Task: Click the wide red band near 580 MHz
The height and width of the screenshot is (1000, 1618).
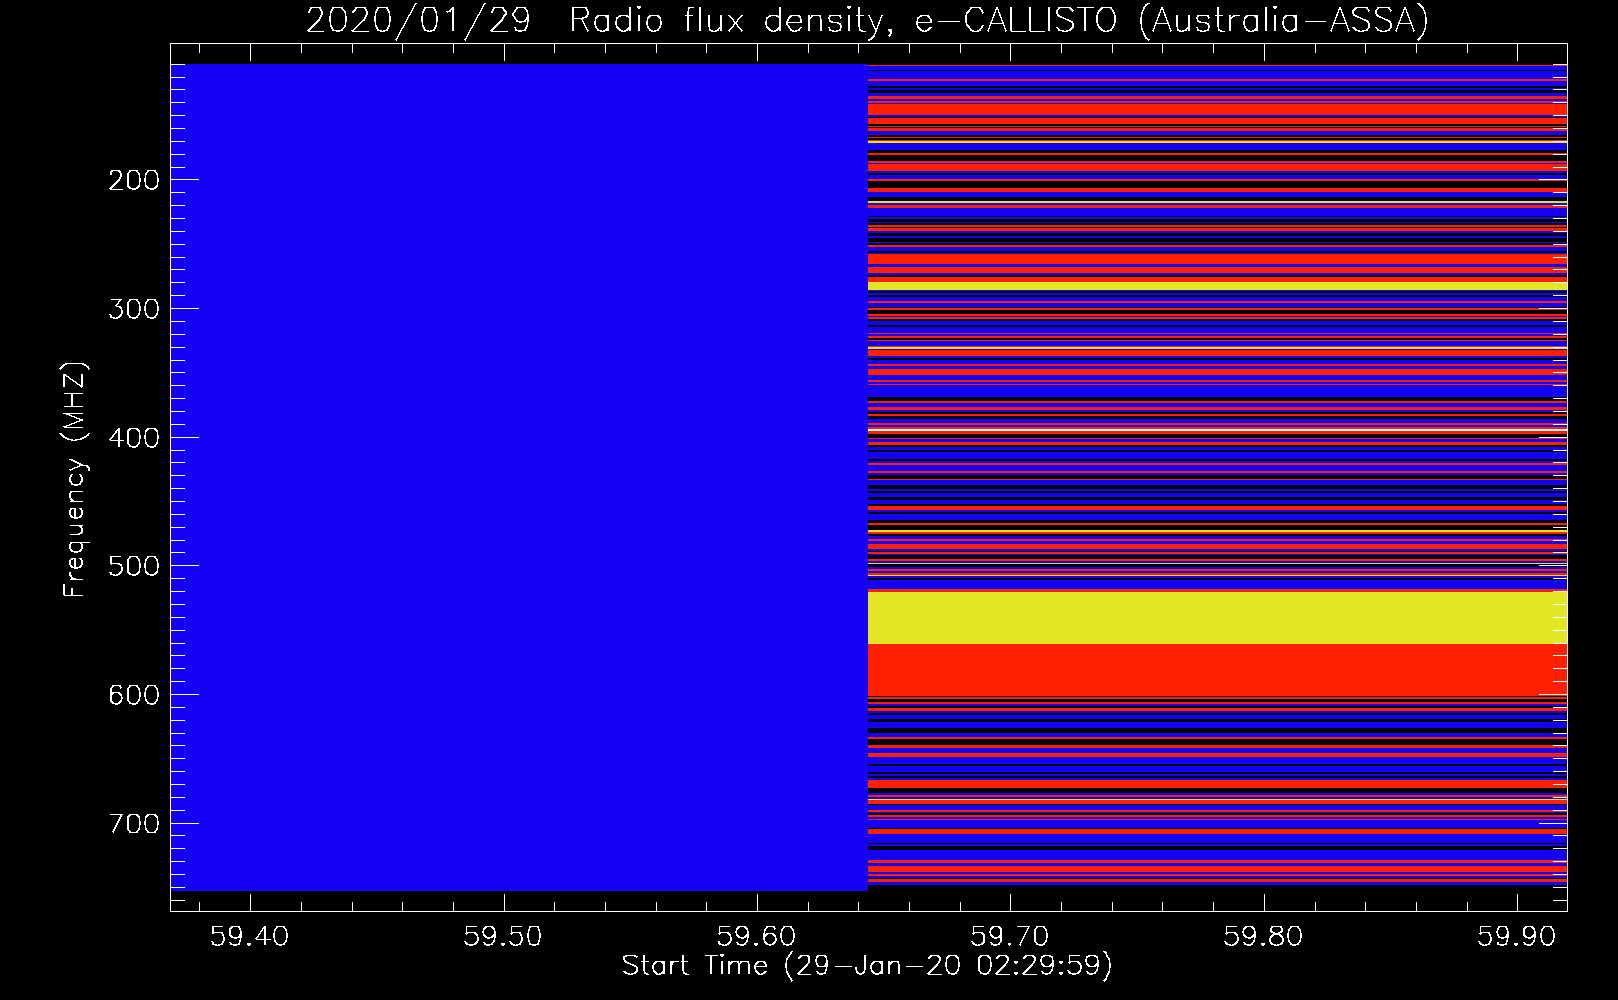Action: [1217, 669]
